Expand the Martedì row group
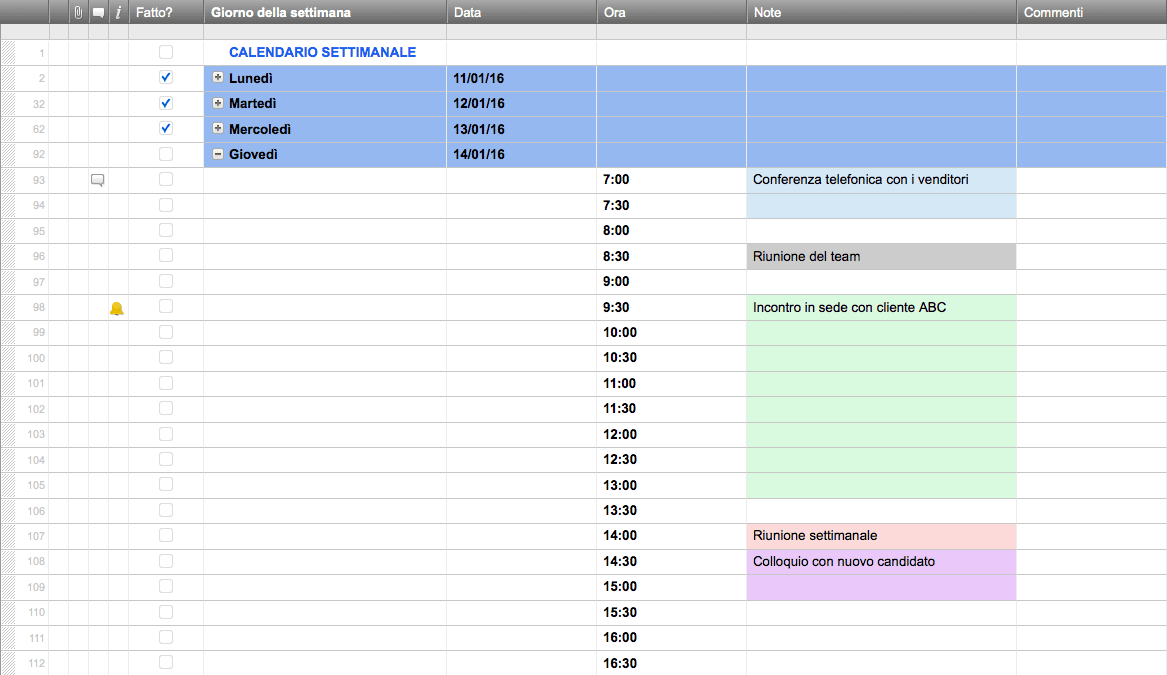Viewport: 1167px width, 675px height. click(x=218, y=103)
